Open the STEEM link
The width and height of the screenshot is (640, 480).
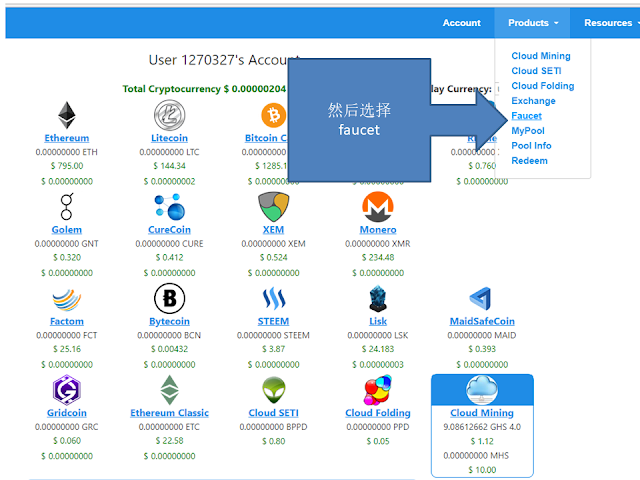click(273, 321)
